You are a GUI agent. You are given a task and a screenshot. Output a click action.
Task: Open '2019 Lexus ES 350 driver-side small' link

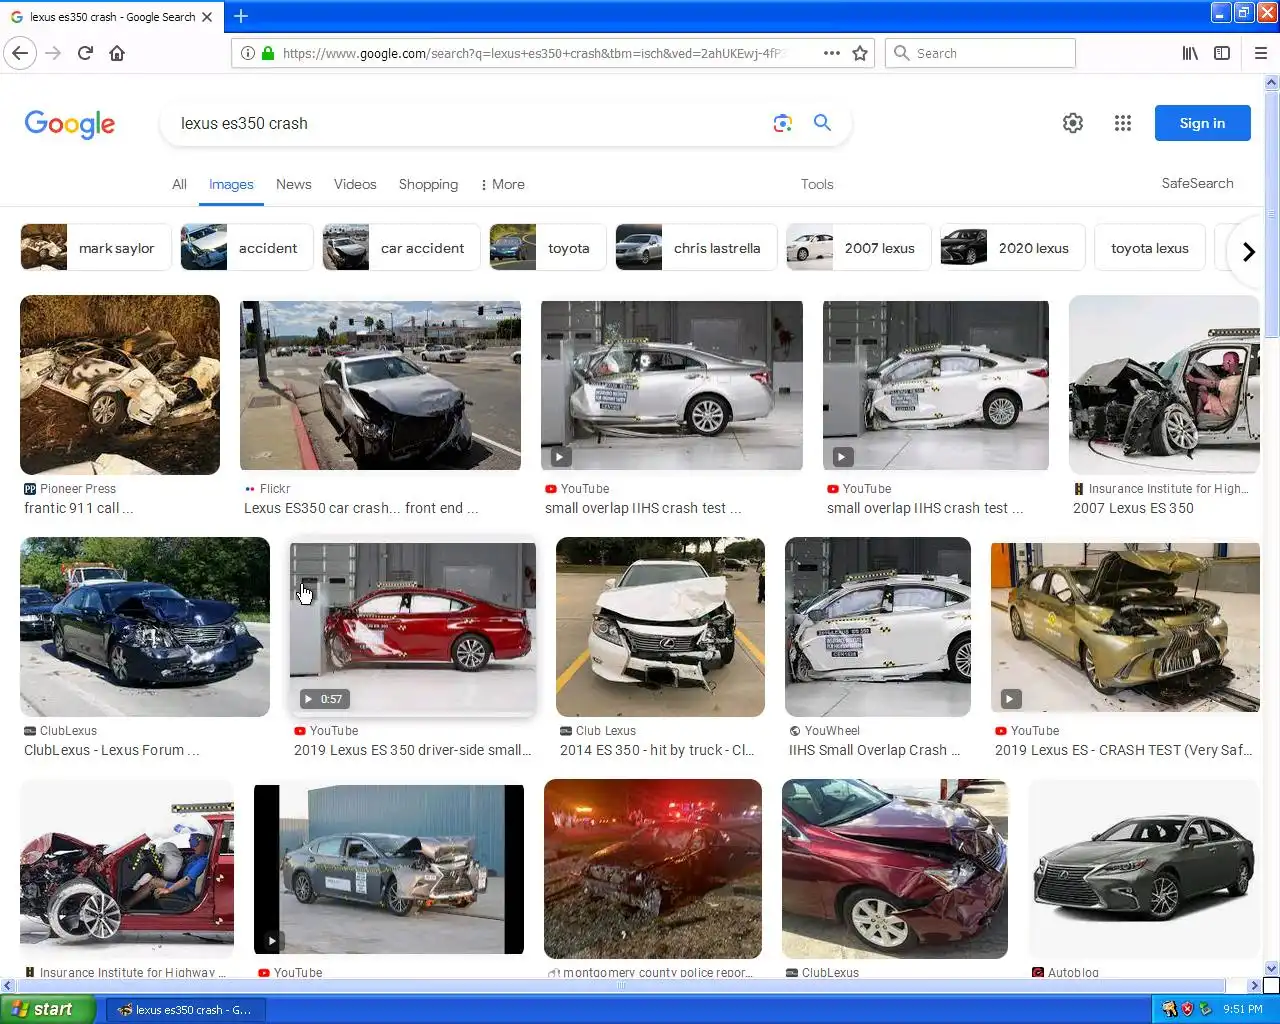pos(413,750)
